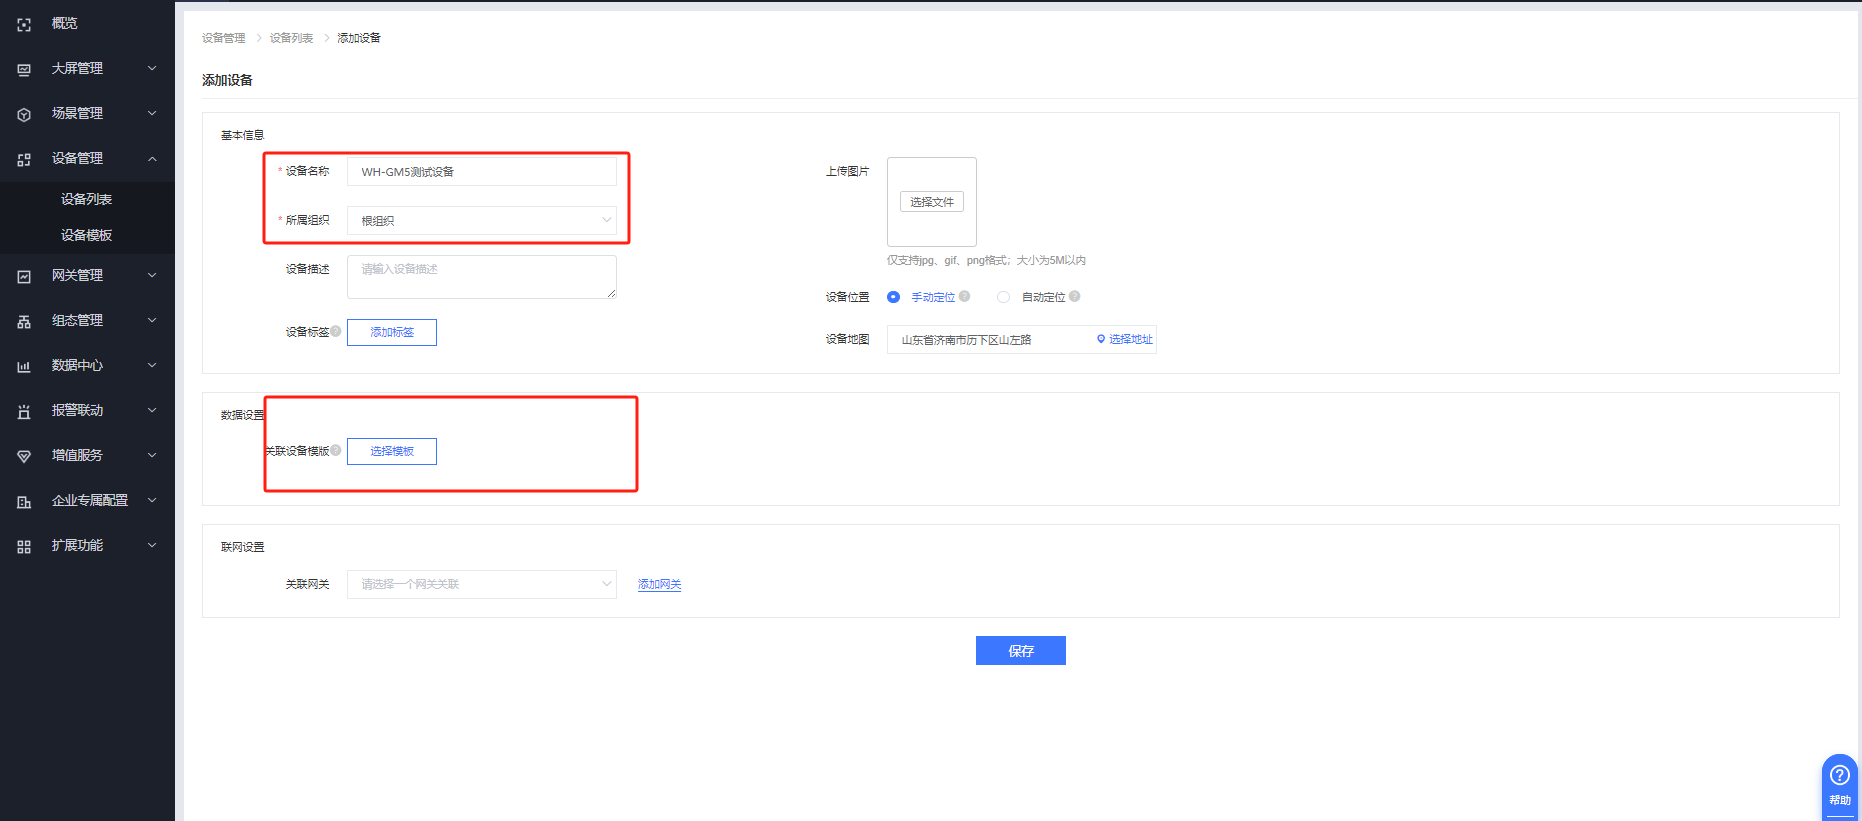1862x821 pixels.
Task: Open the 帮助 help icon
Action: (x=1839, y=776)
